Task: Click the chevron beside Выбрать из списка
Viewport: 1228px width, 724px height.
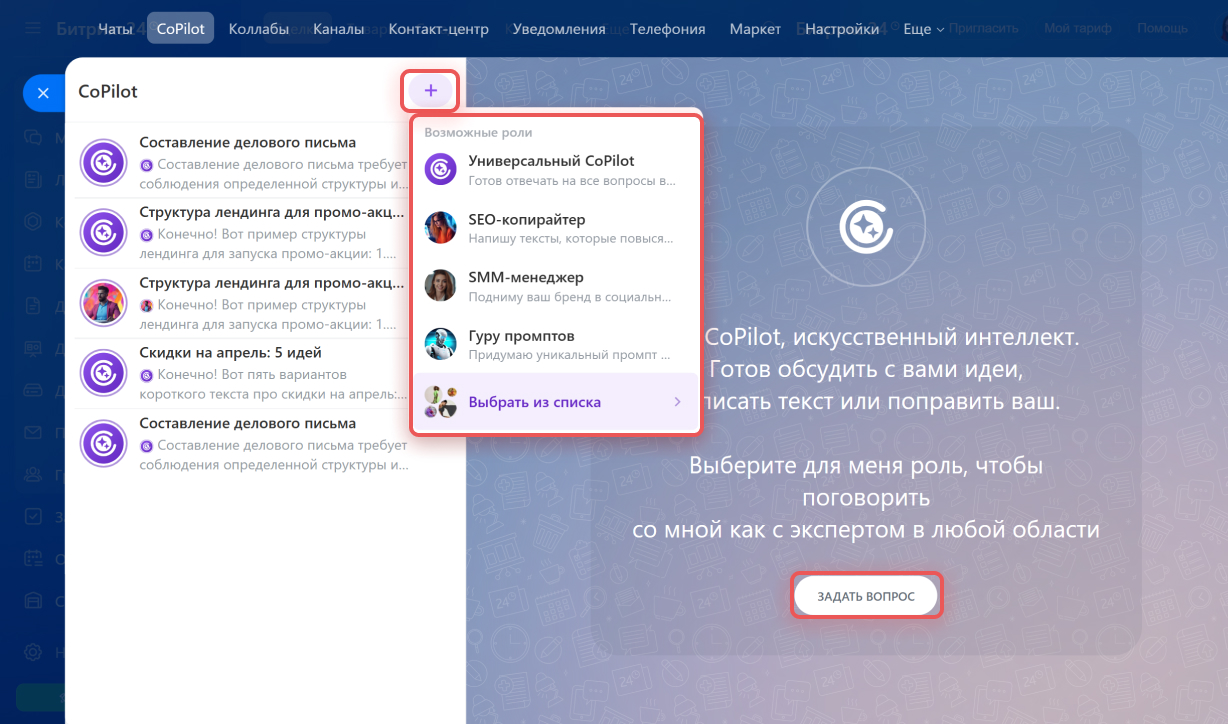Action: click(677, 402)
